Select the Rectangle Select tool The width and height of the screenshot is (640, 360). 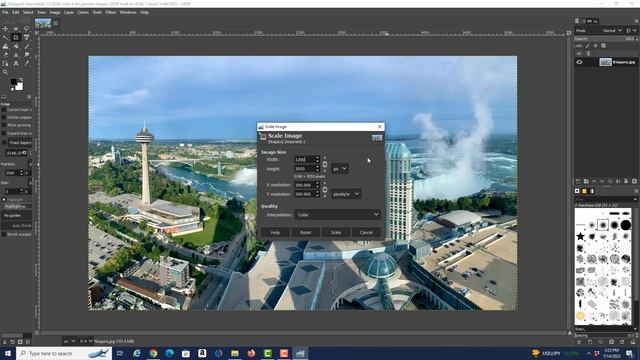tap(16, 29)
